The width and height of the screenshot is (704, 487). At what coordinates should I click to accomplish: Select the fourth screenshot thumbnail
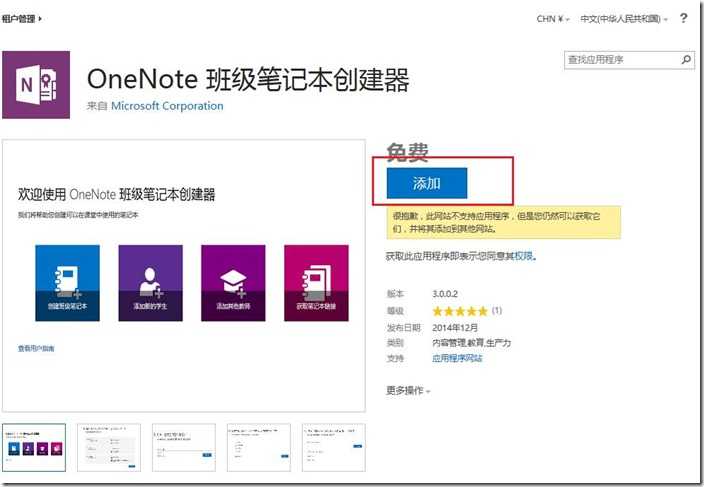(259, 448)
